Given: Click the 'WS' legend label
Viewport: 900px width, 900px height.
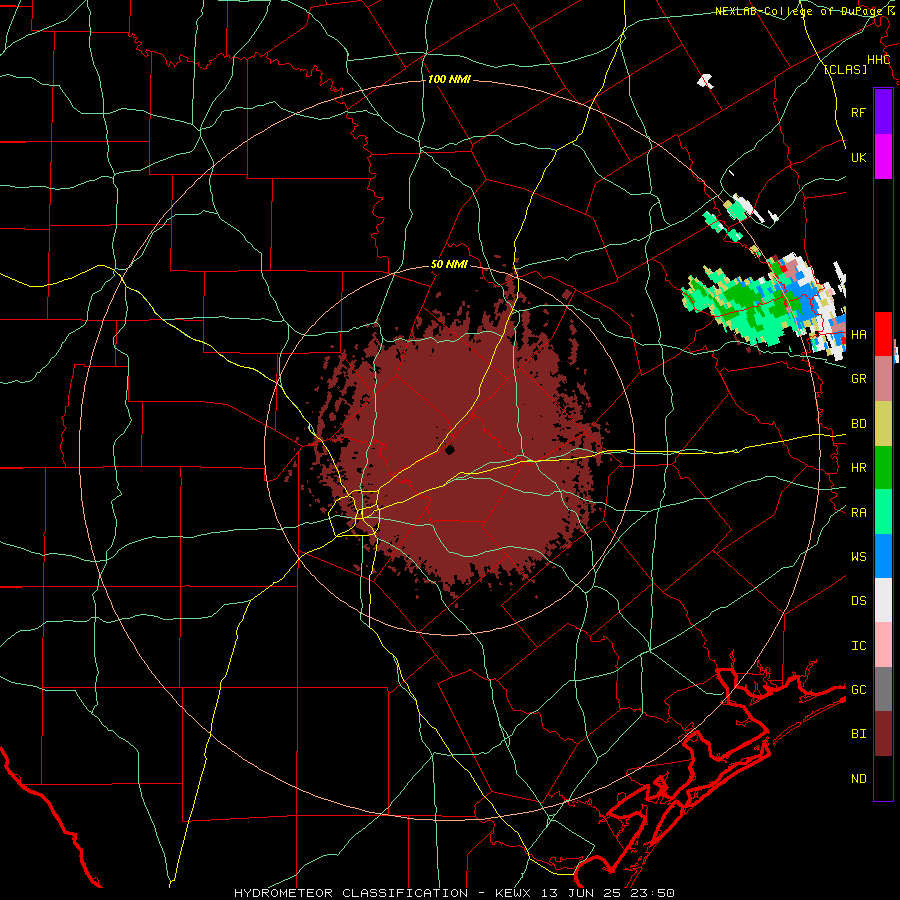Looking at the screenshot, I should coord(858,556).
